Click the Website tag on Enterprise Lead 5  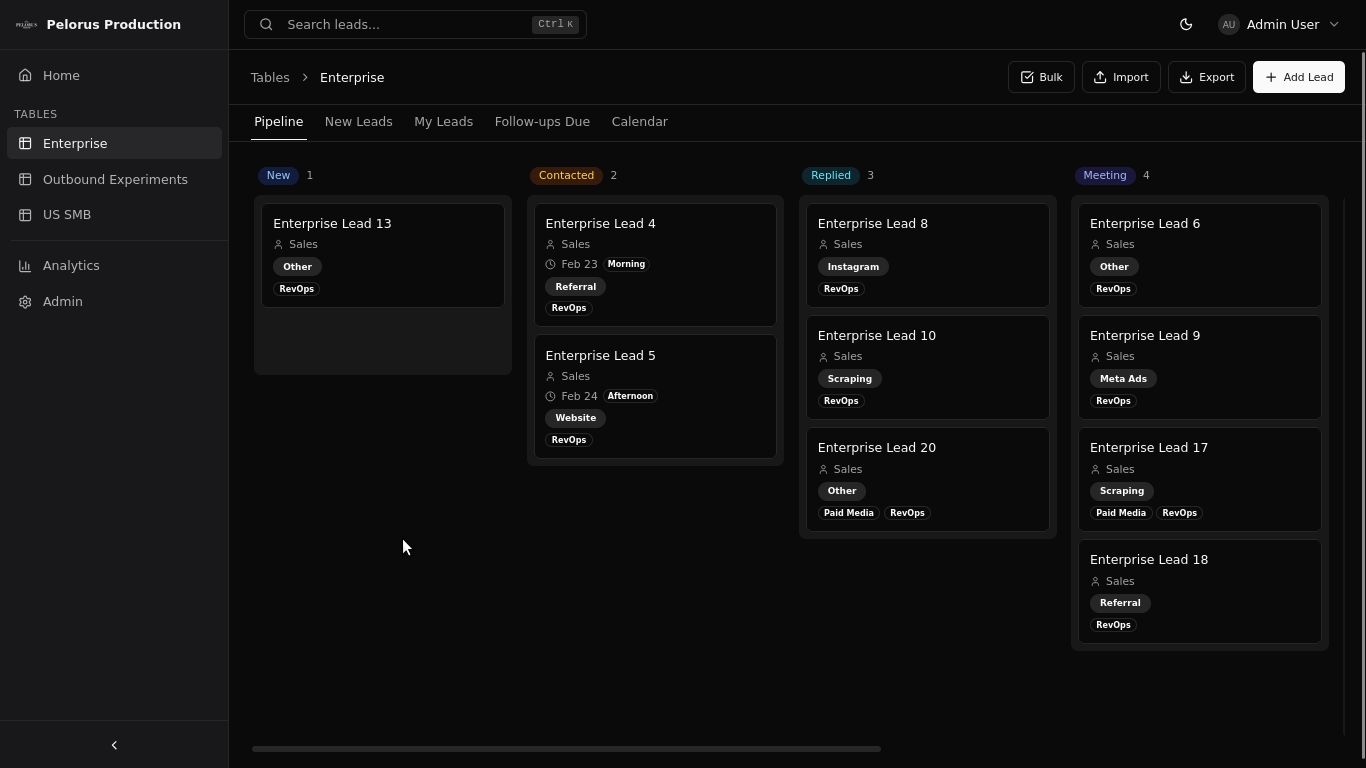(575, 418)
